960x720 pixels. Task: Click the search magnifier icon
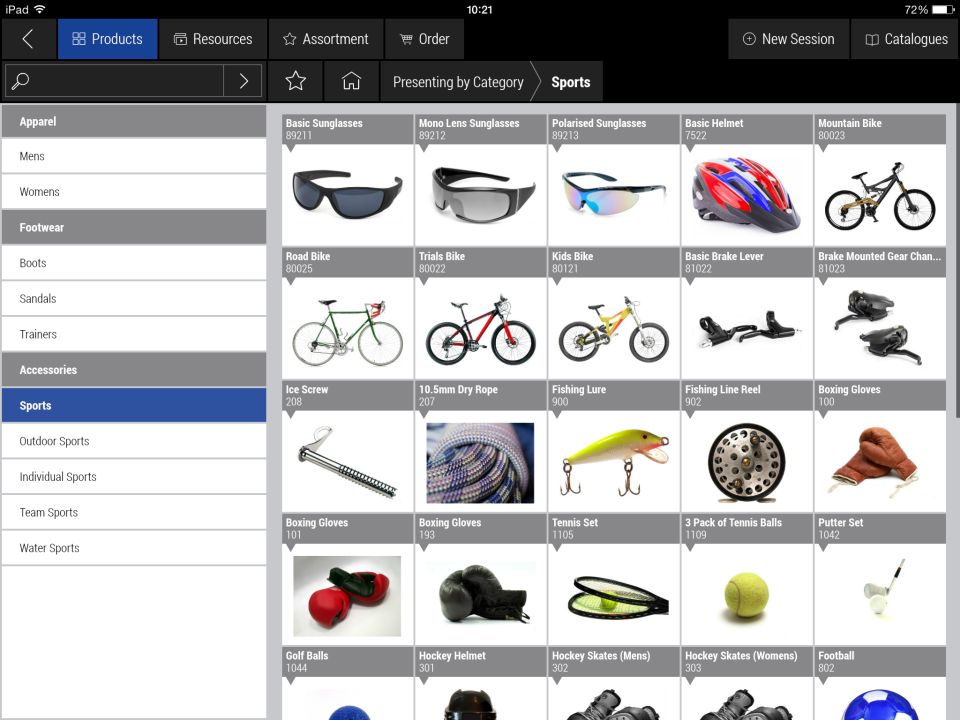(19, 81)
